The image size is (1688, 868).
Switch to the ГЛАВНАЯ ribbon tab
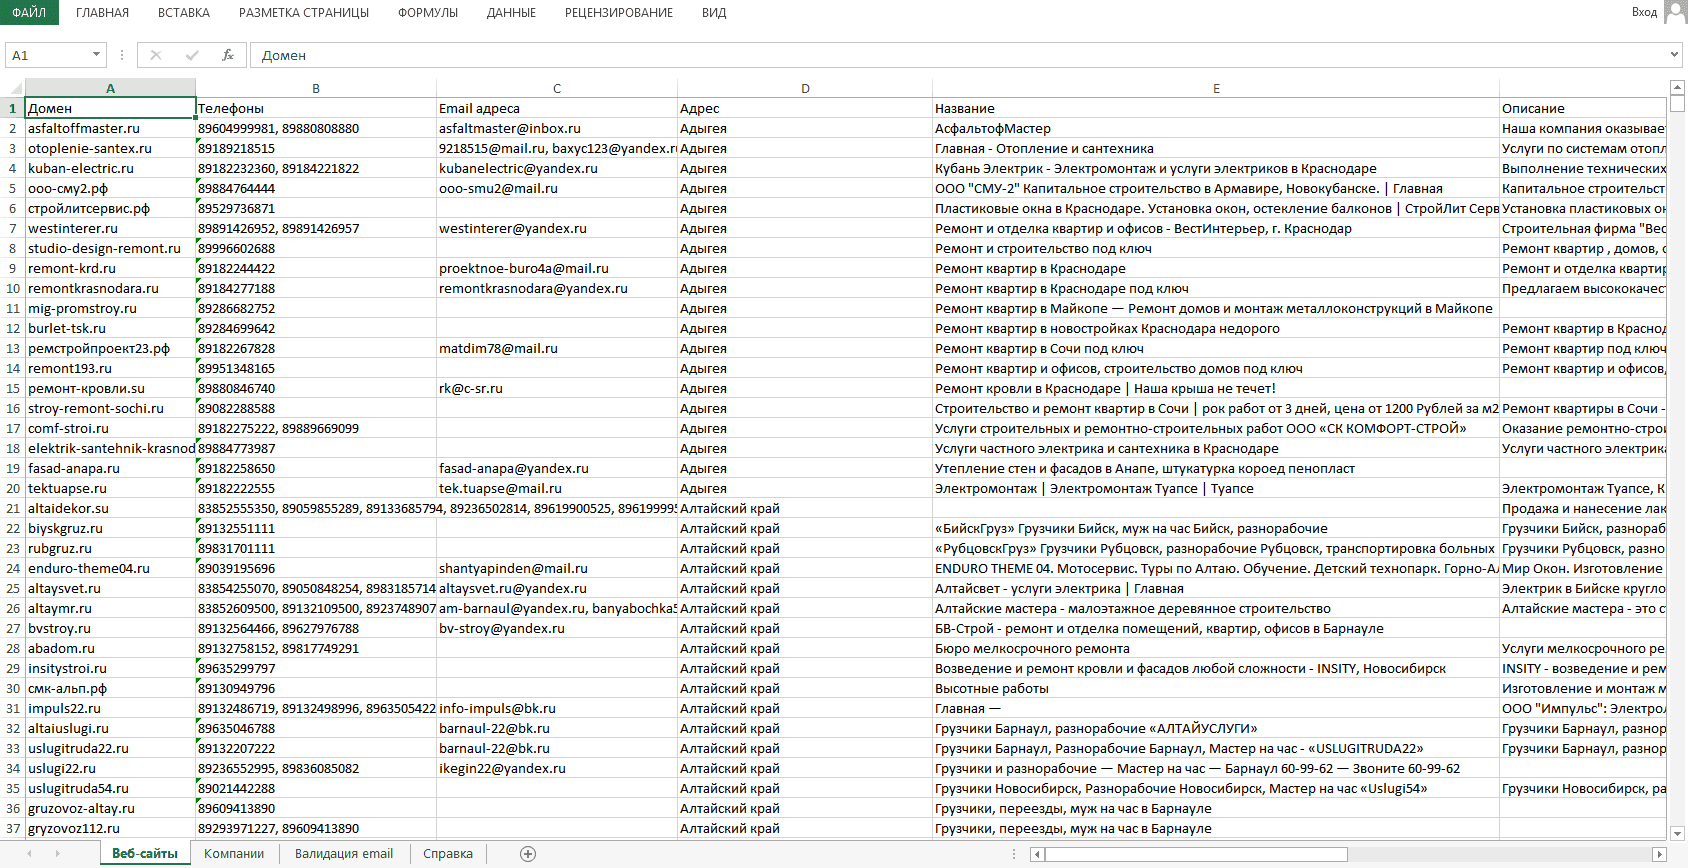point(102,13)
